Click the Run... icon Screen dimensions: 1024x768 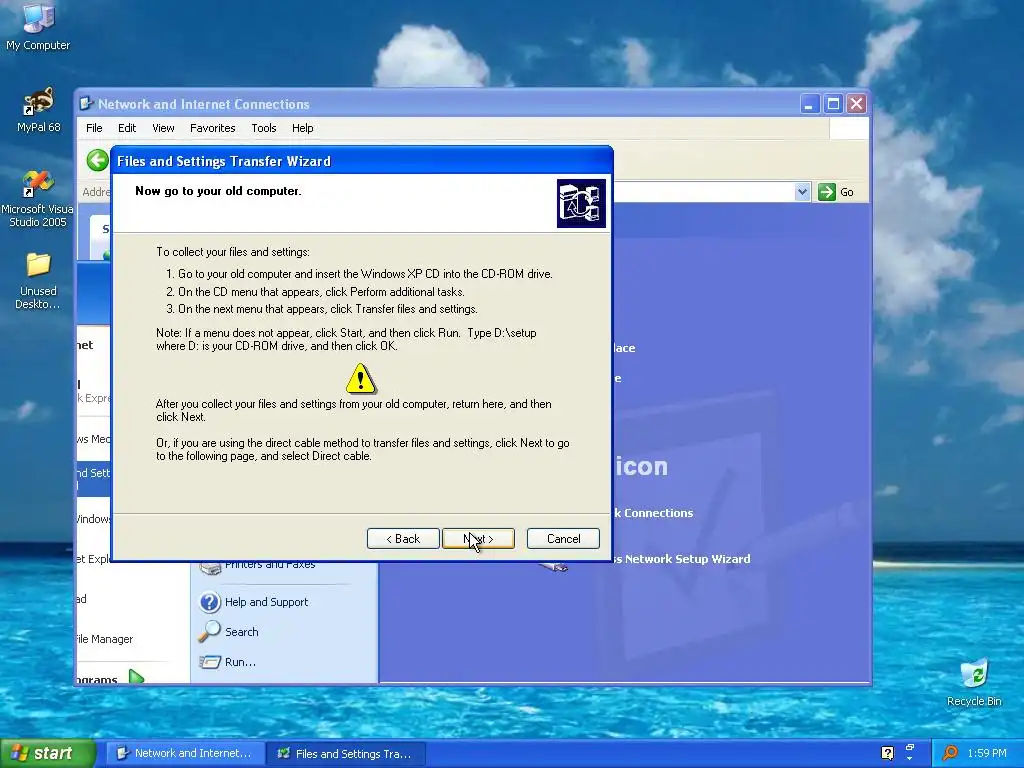[210, 662]
